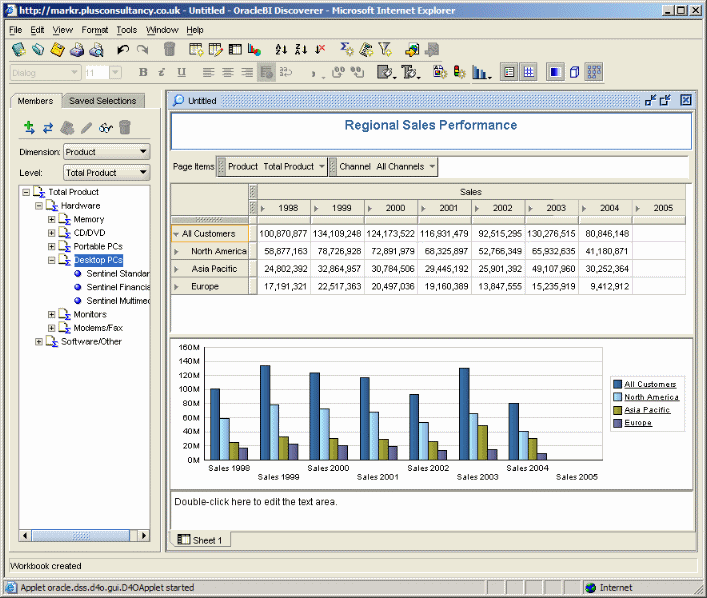This screenshot has height=598, width=707.
Task: Click the Undo arrow icon
Action: [123, 49]
